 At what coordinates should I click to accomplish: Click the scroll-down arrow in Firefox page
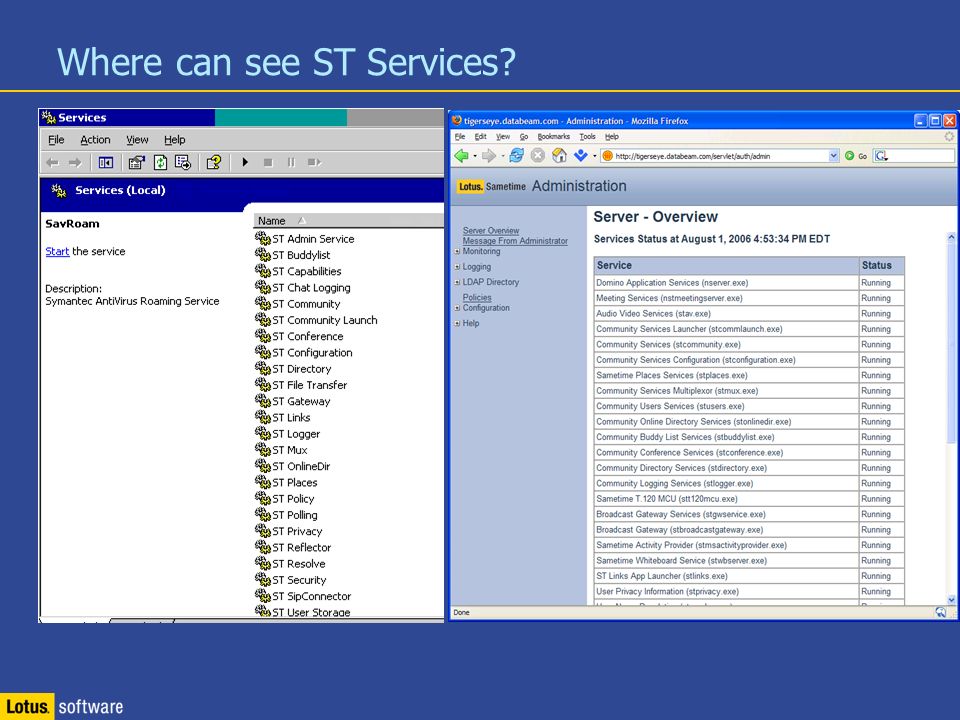tap(951, 599)
